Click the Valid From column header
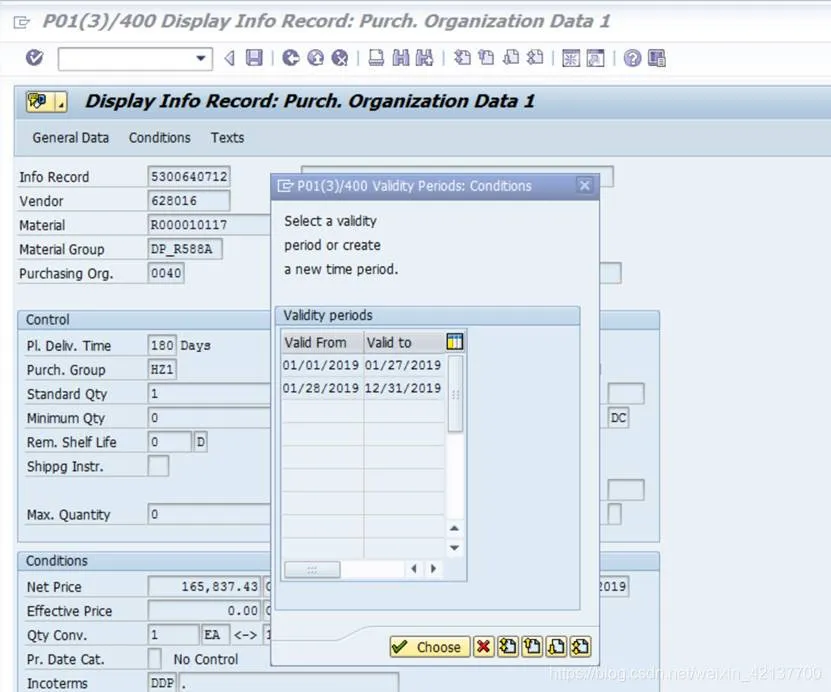The width and height of the screenshot is (831, 692). 322,343
